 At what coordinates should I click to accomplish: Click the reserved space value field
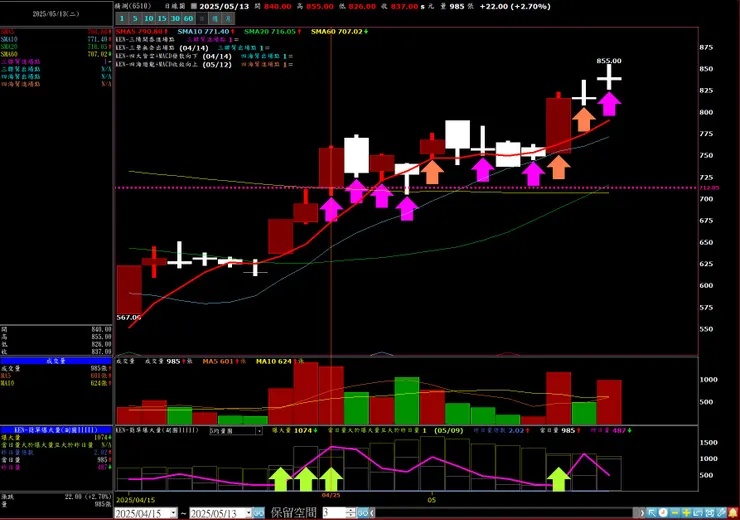tap(334, 513)
